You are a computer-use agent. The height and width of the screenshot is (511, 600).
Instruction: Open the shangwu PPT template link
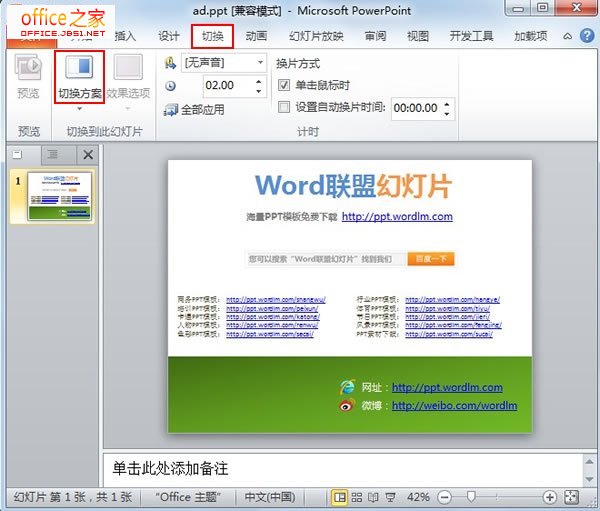click(x=276, y=300)
